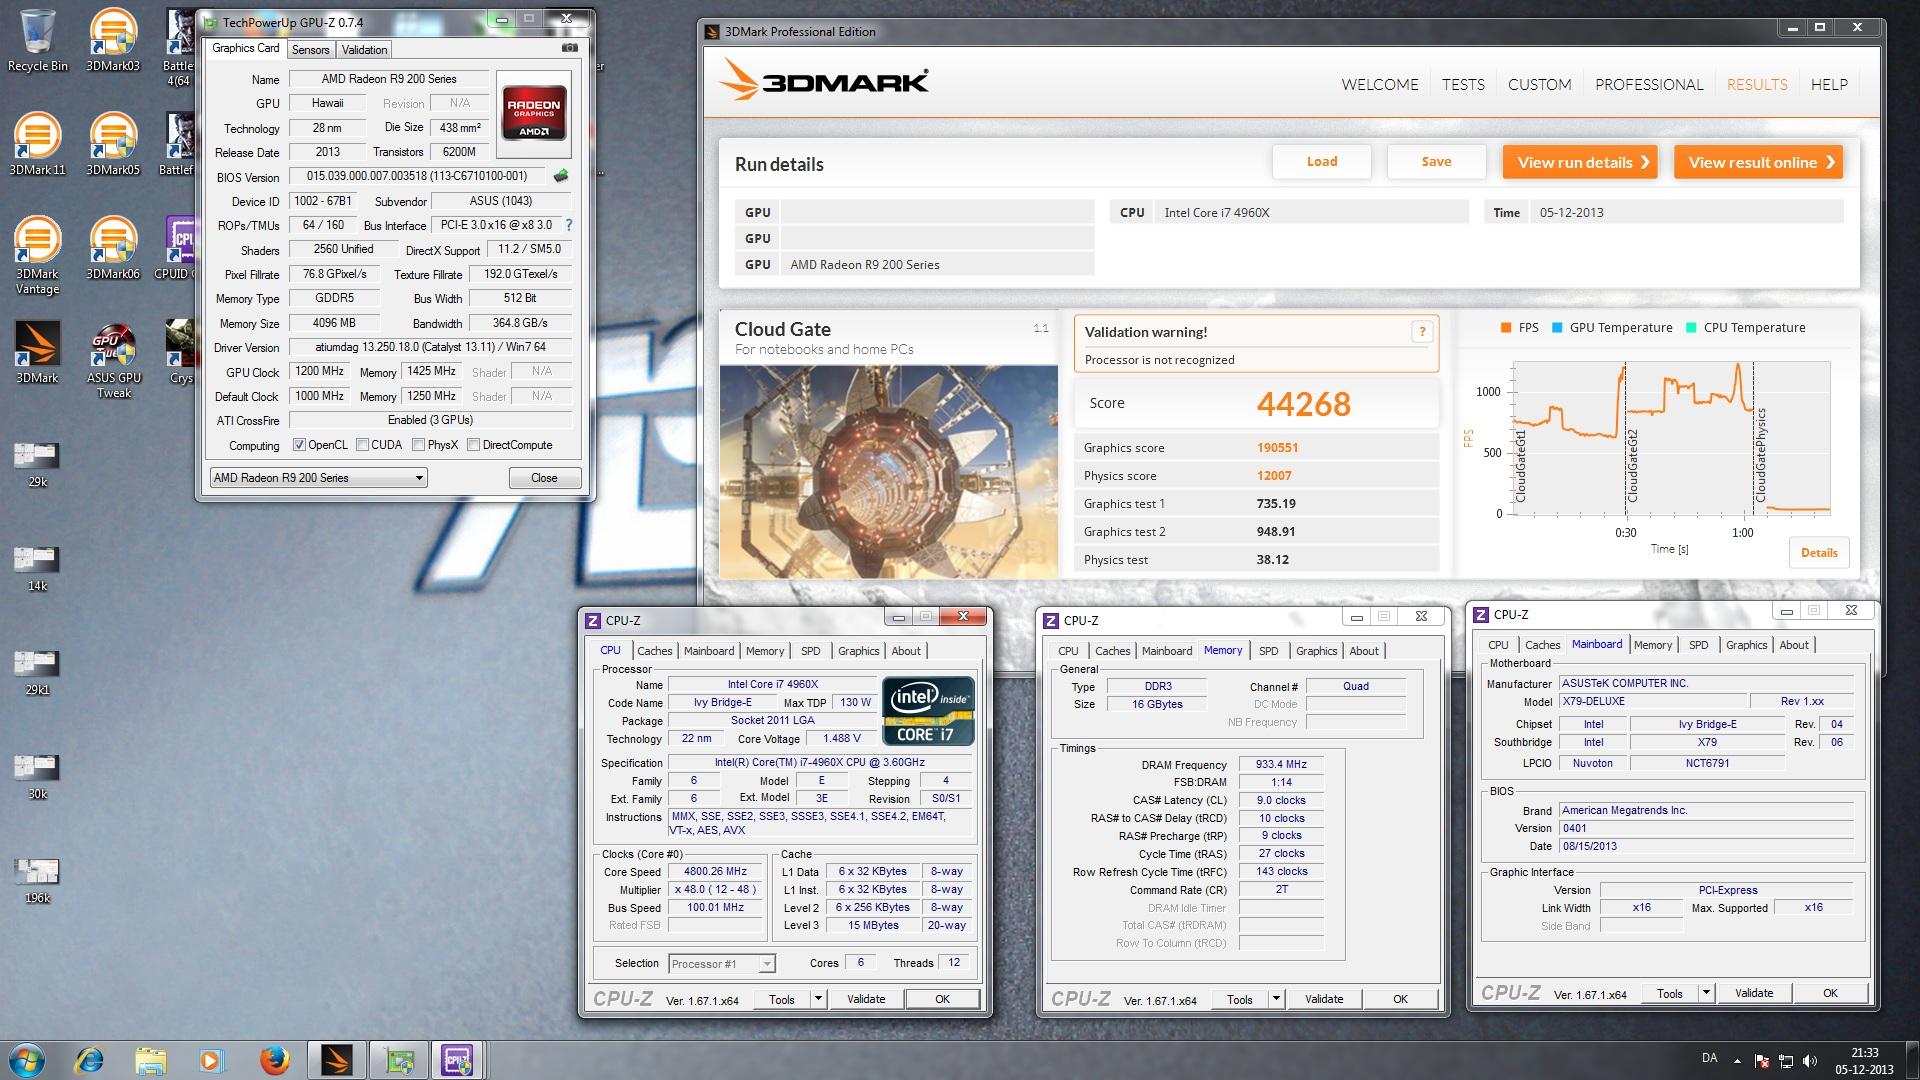Click the Close button in GPU-Z
Image resolution: width=1920 pixels, height=1080 pixels.
pos(544,478)
